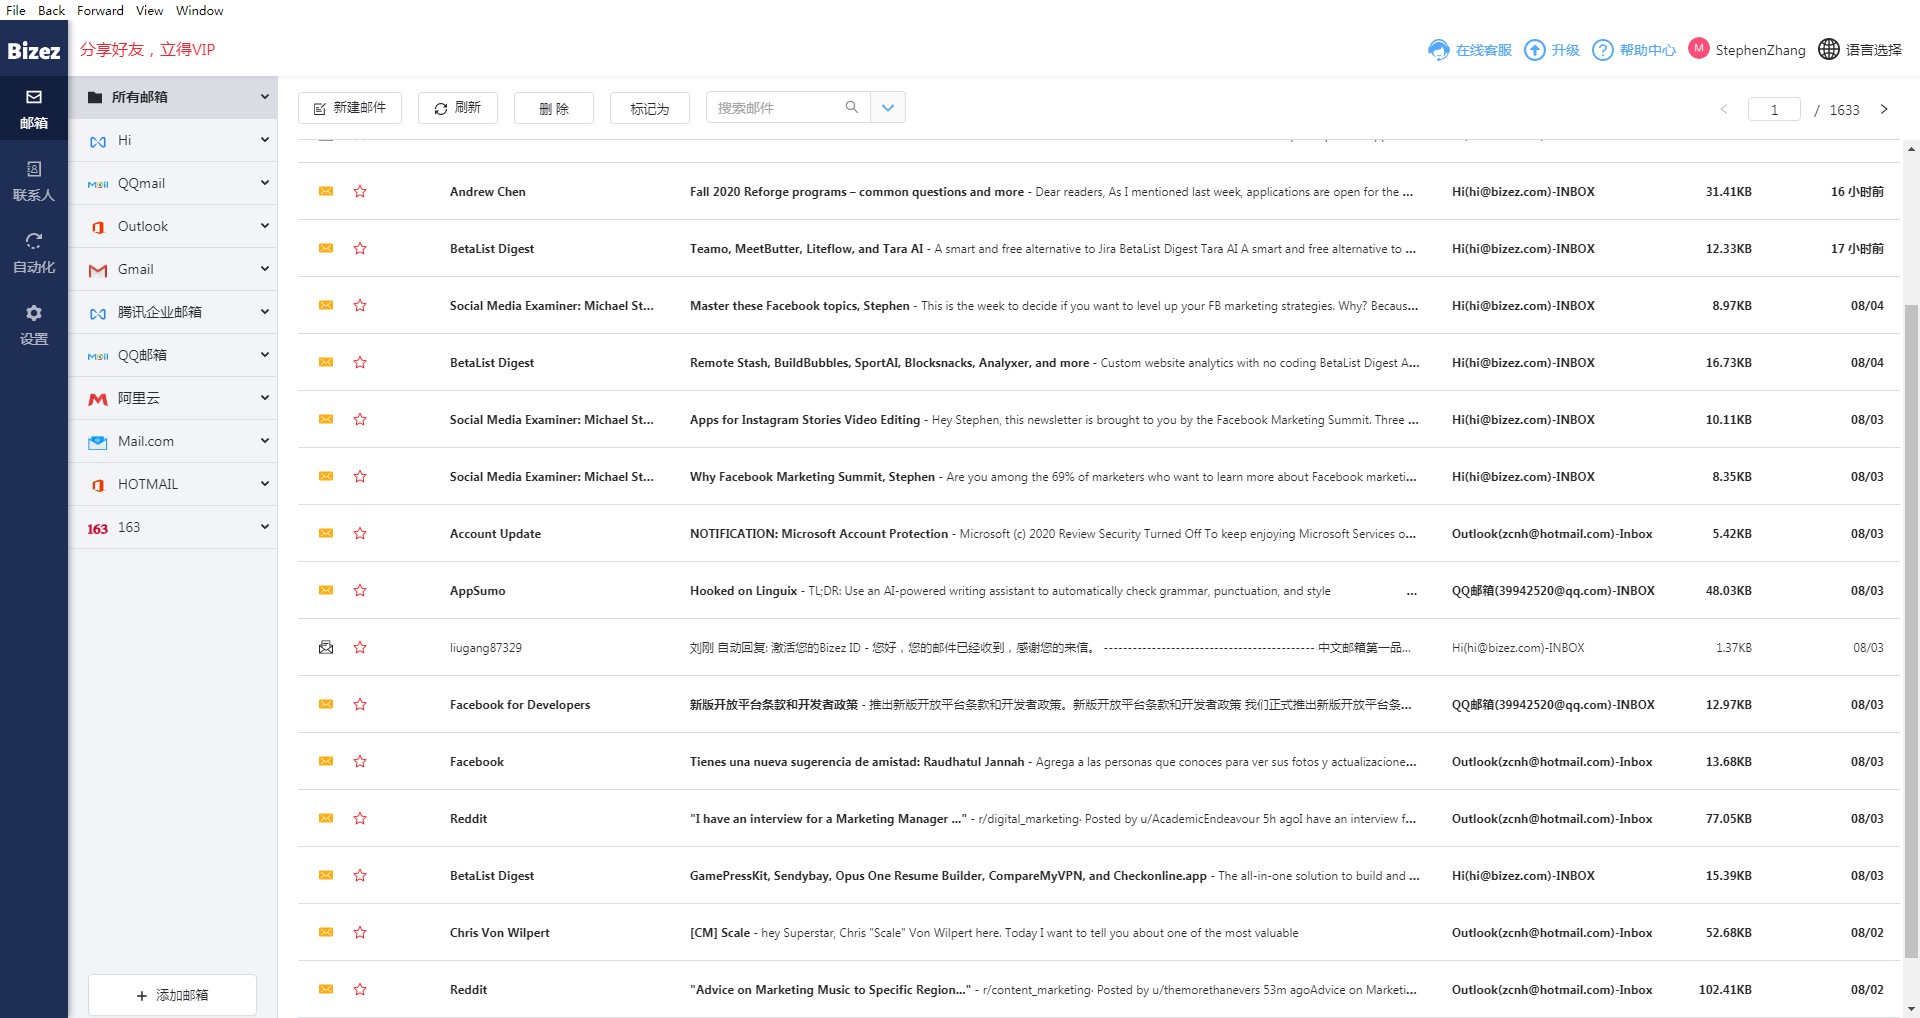Click the 163 account icon
This screenshot has height=1018, width=1920.
pos(97,528)
